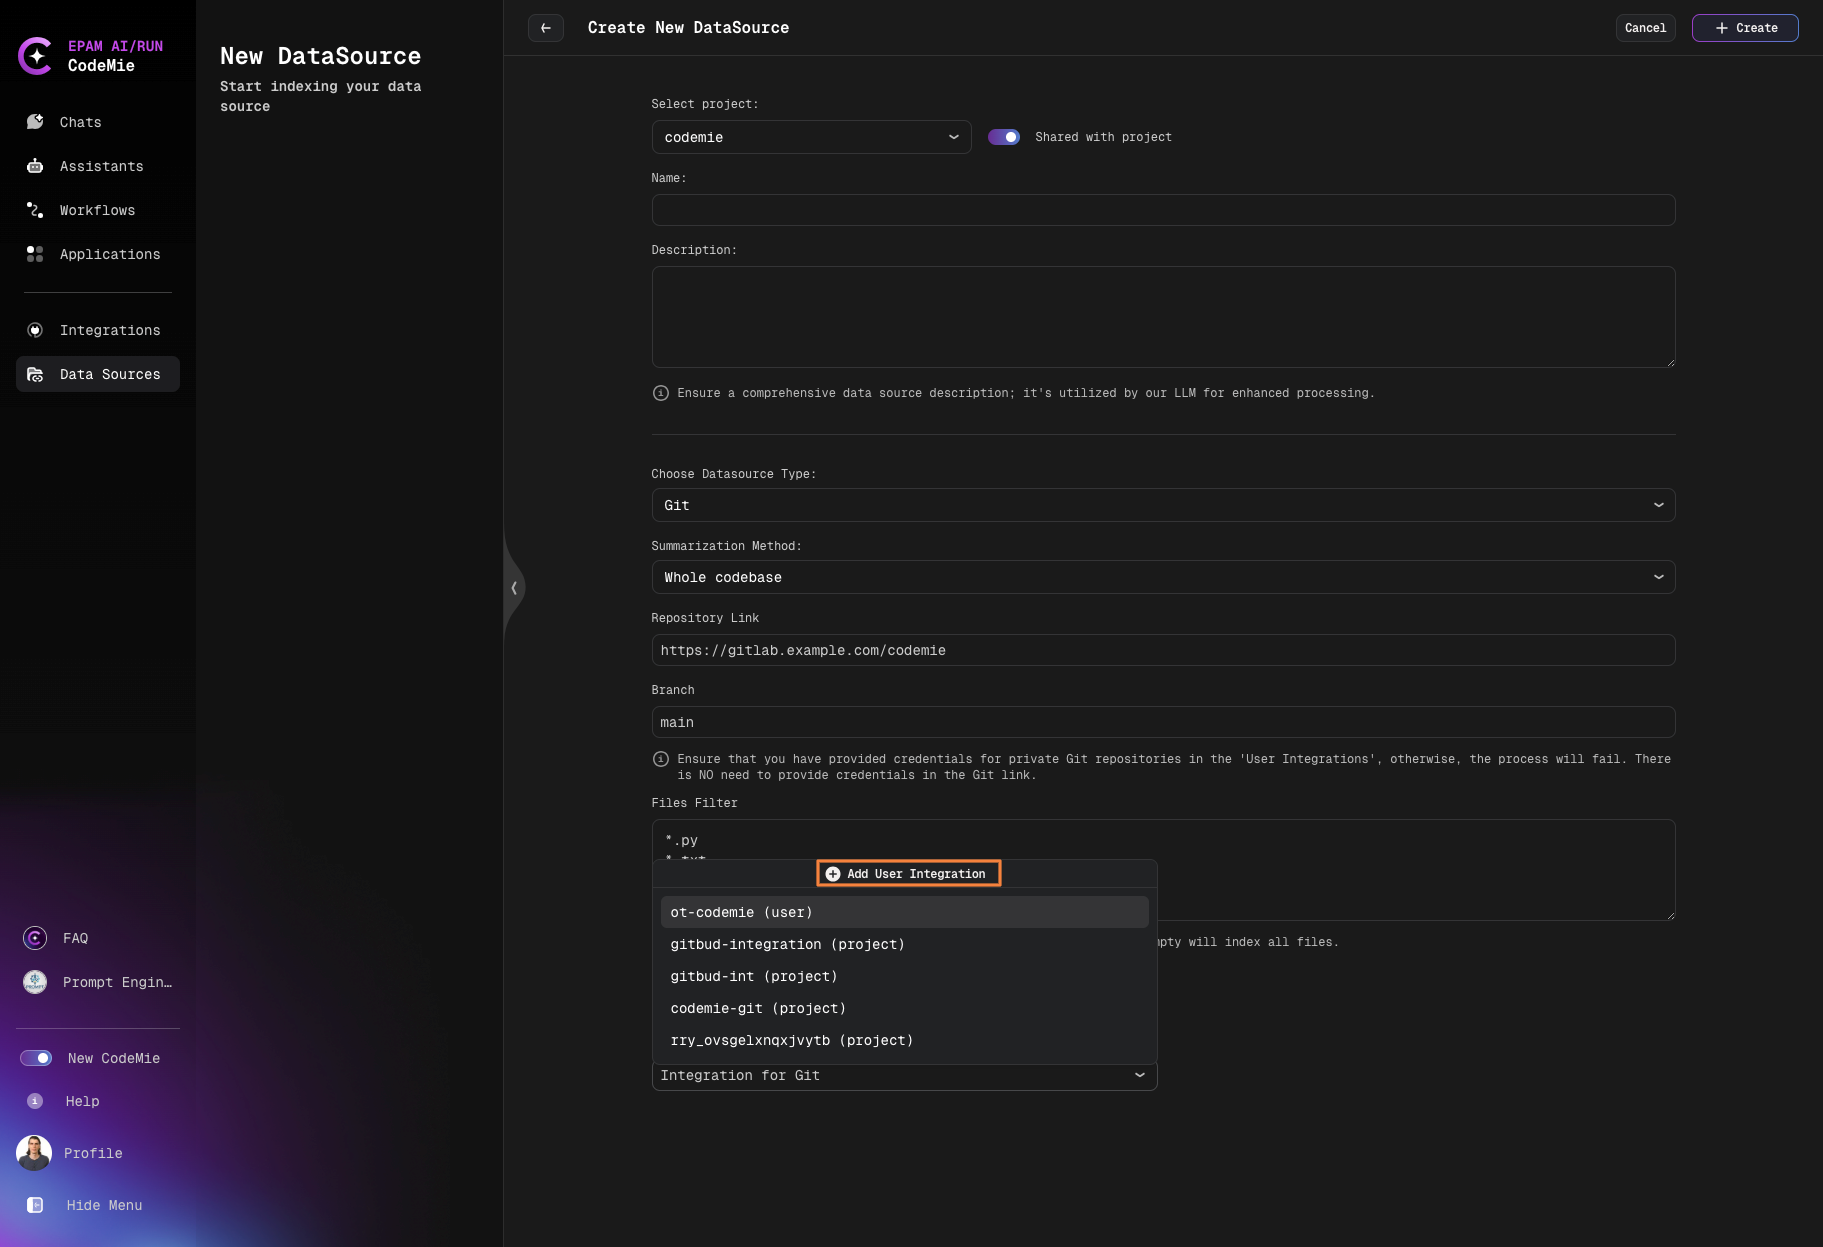Click inside the Branch input field
The image size is (1823, 1247).
click(x=1162, y=722)
